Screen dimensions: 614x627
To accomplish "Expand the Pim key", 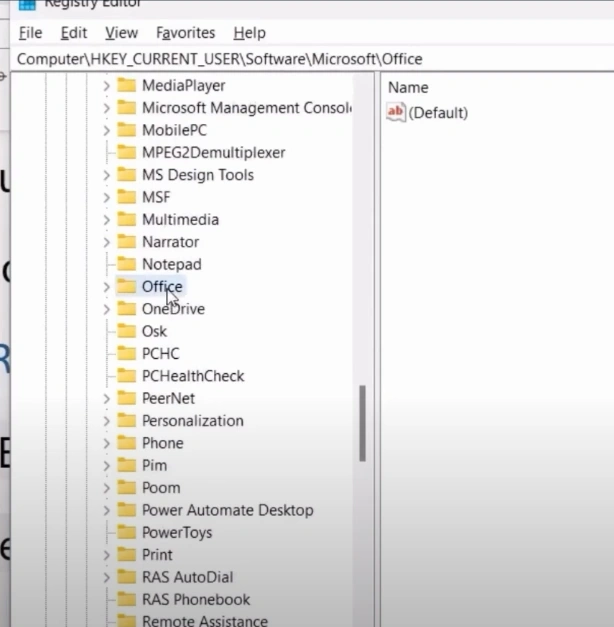I will [106, 466].
